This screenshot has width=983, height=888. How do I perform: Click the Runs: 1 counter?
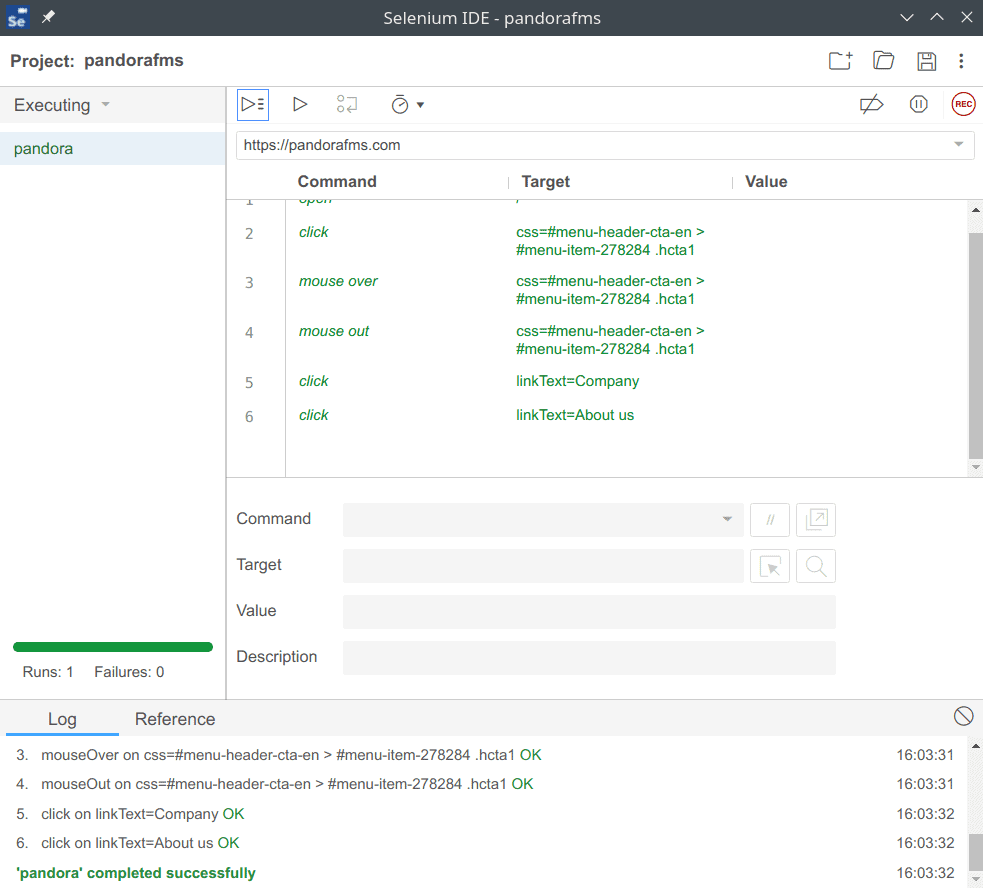pyautogui.click(x=48, y=672)
